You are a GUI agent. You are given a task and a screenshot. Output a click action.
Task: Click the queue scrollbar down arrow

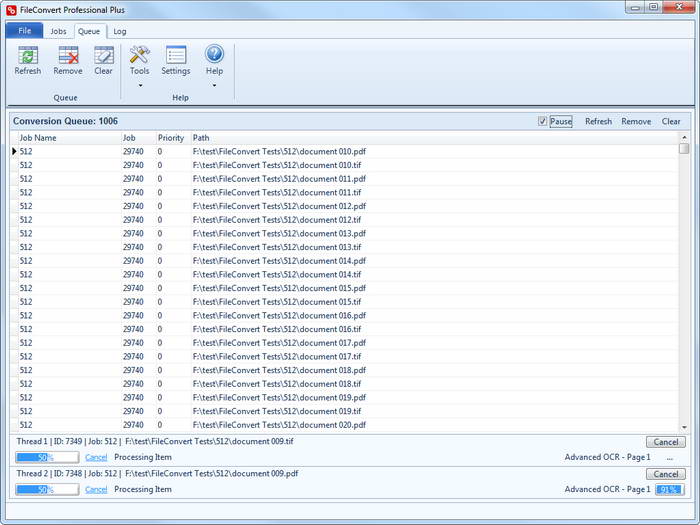(684, 427)
